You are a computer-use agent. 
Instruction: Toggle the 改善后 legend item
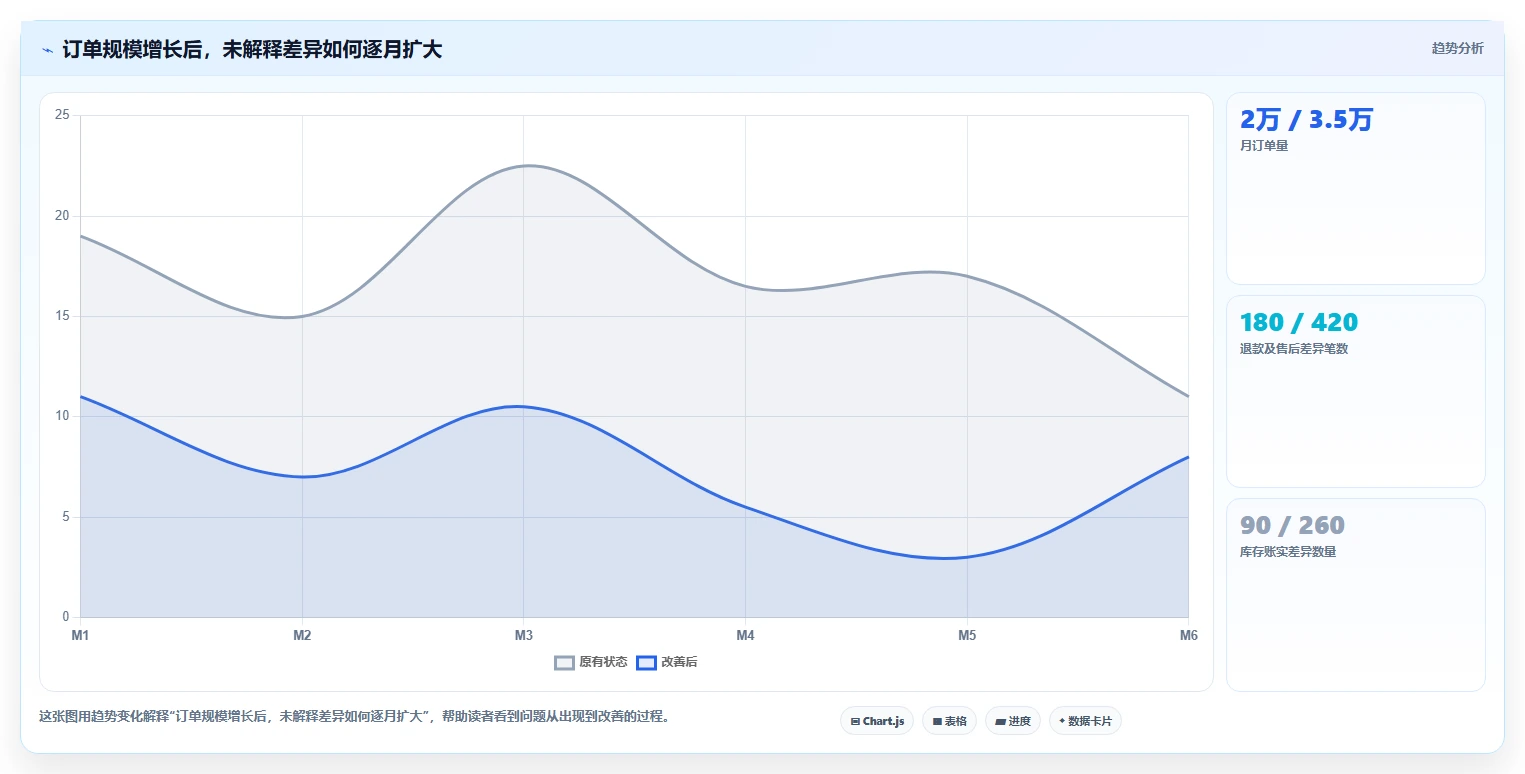[667, 662]
